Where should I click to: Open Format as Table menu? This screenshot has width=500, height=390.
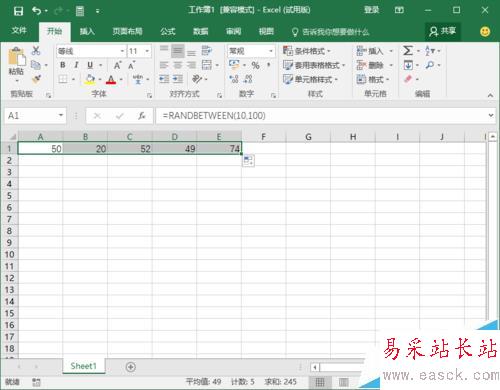[314, 65]
